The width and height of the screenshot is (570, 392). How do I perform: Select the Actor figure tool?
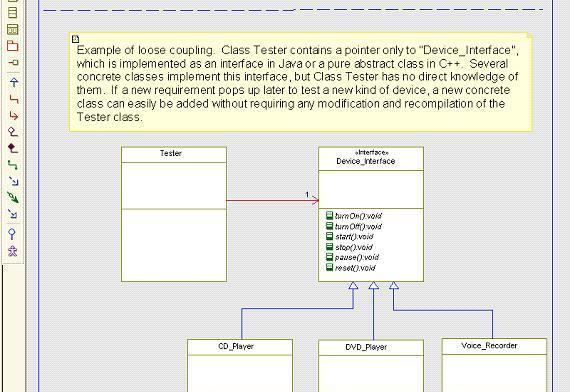(x=13, y=251)
